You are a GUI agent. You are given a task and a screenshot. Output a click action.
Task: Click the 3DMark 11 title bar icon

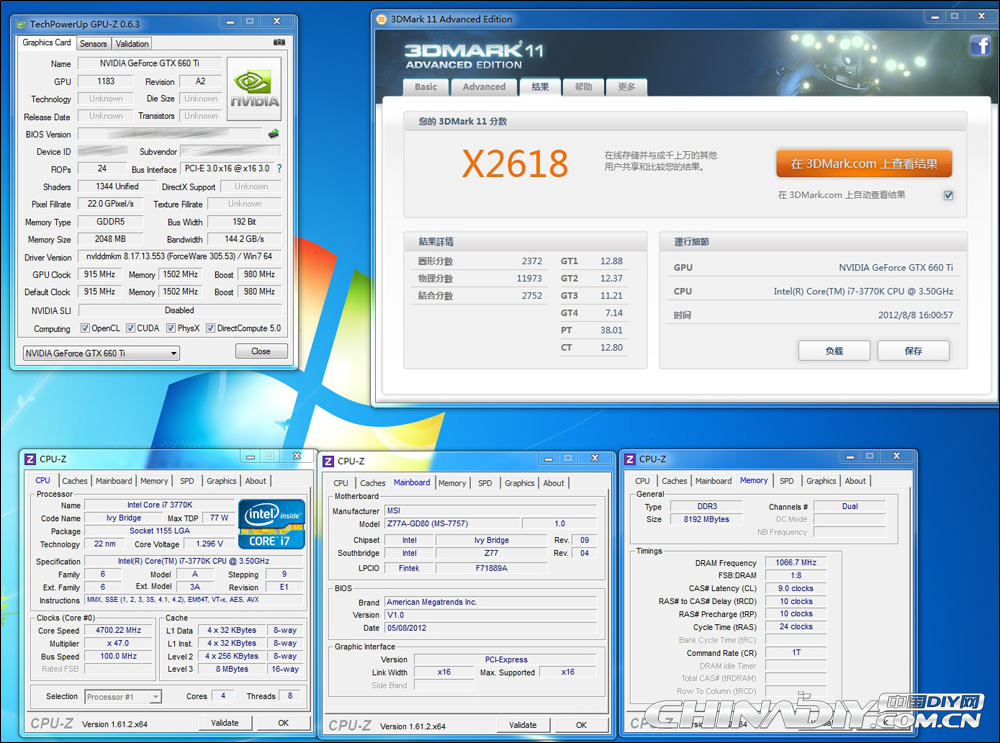381,19
